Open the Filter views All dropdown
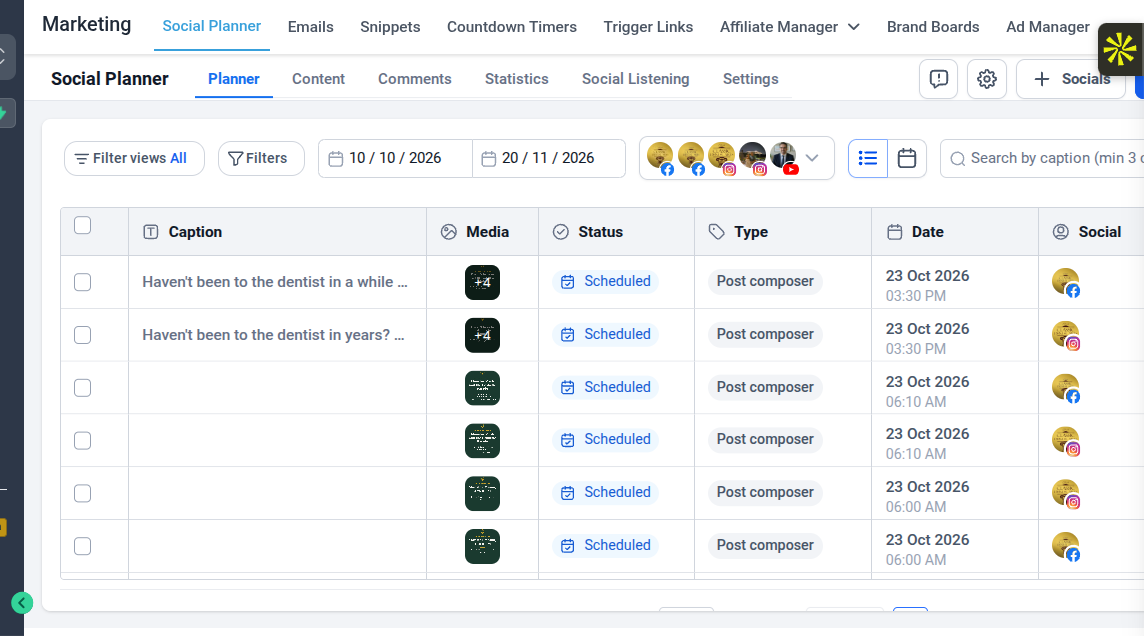 click(134, 158)
